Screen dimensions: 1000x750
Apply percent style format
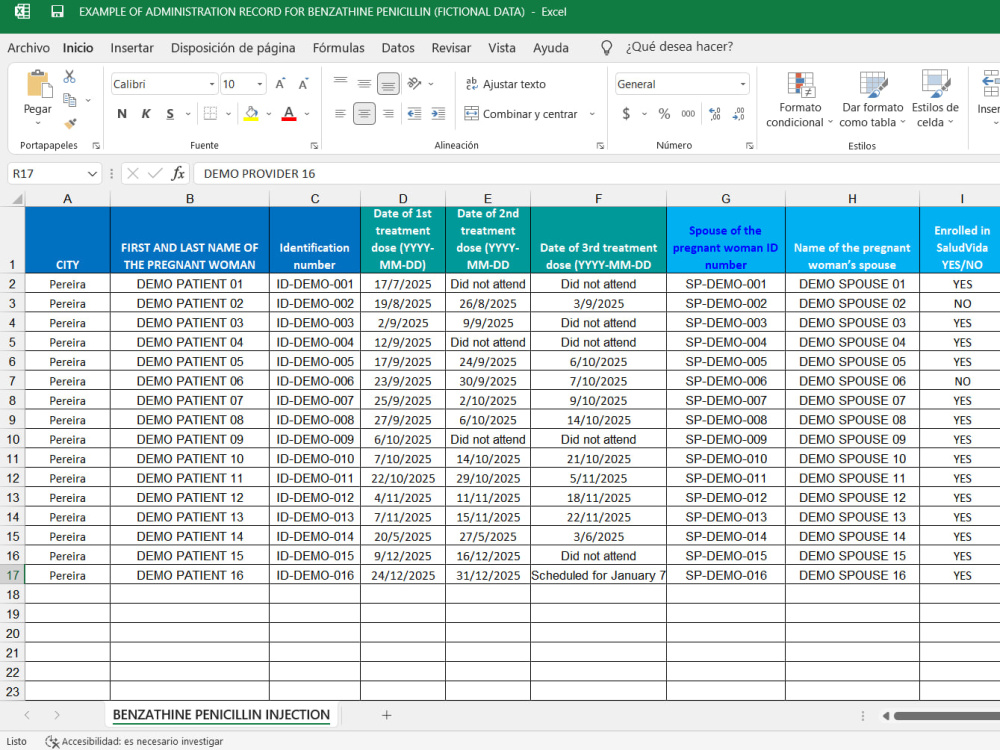click(x=664, y=114)
